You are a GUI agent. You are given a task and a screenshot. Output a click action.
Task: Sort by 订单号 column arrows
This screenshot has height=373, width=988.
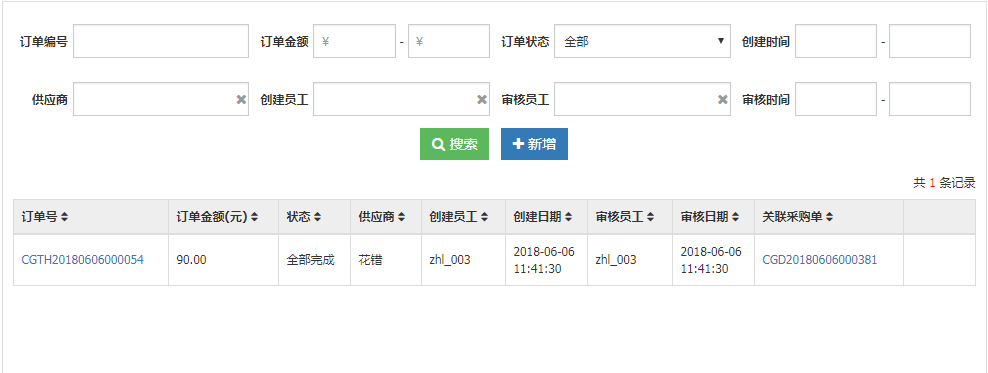pos(64,217)
